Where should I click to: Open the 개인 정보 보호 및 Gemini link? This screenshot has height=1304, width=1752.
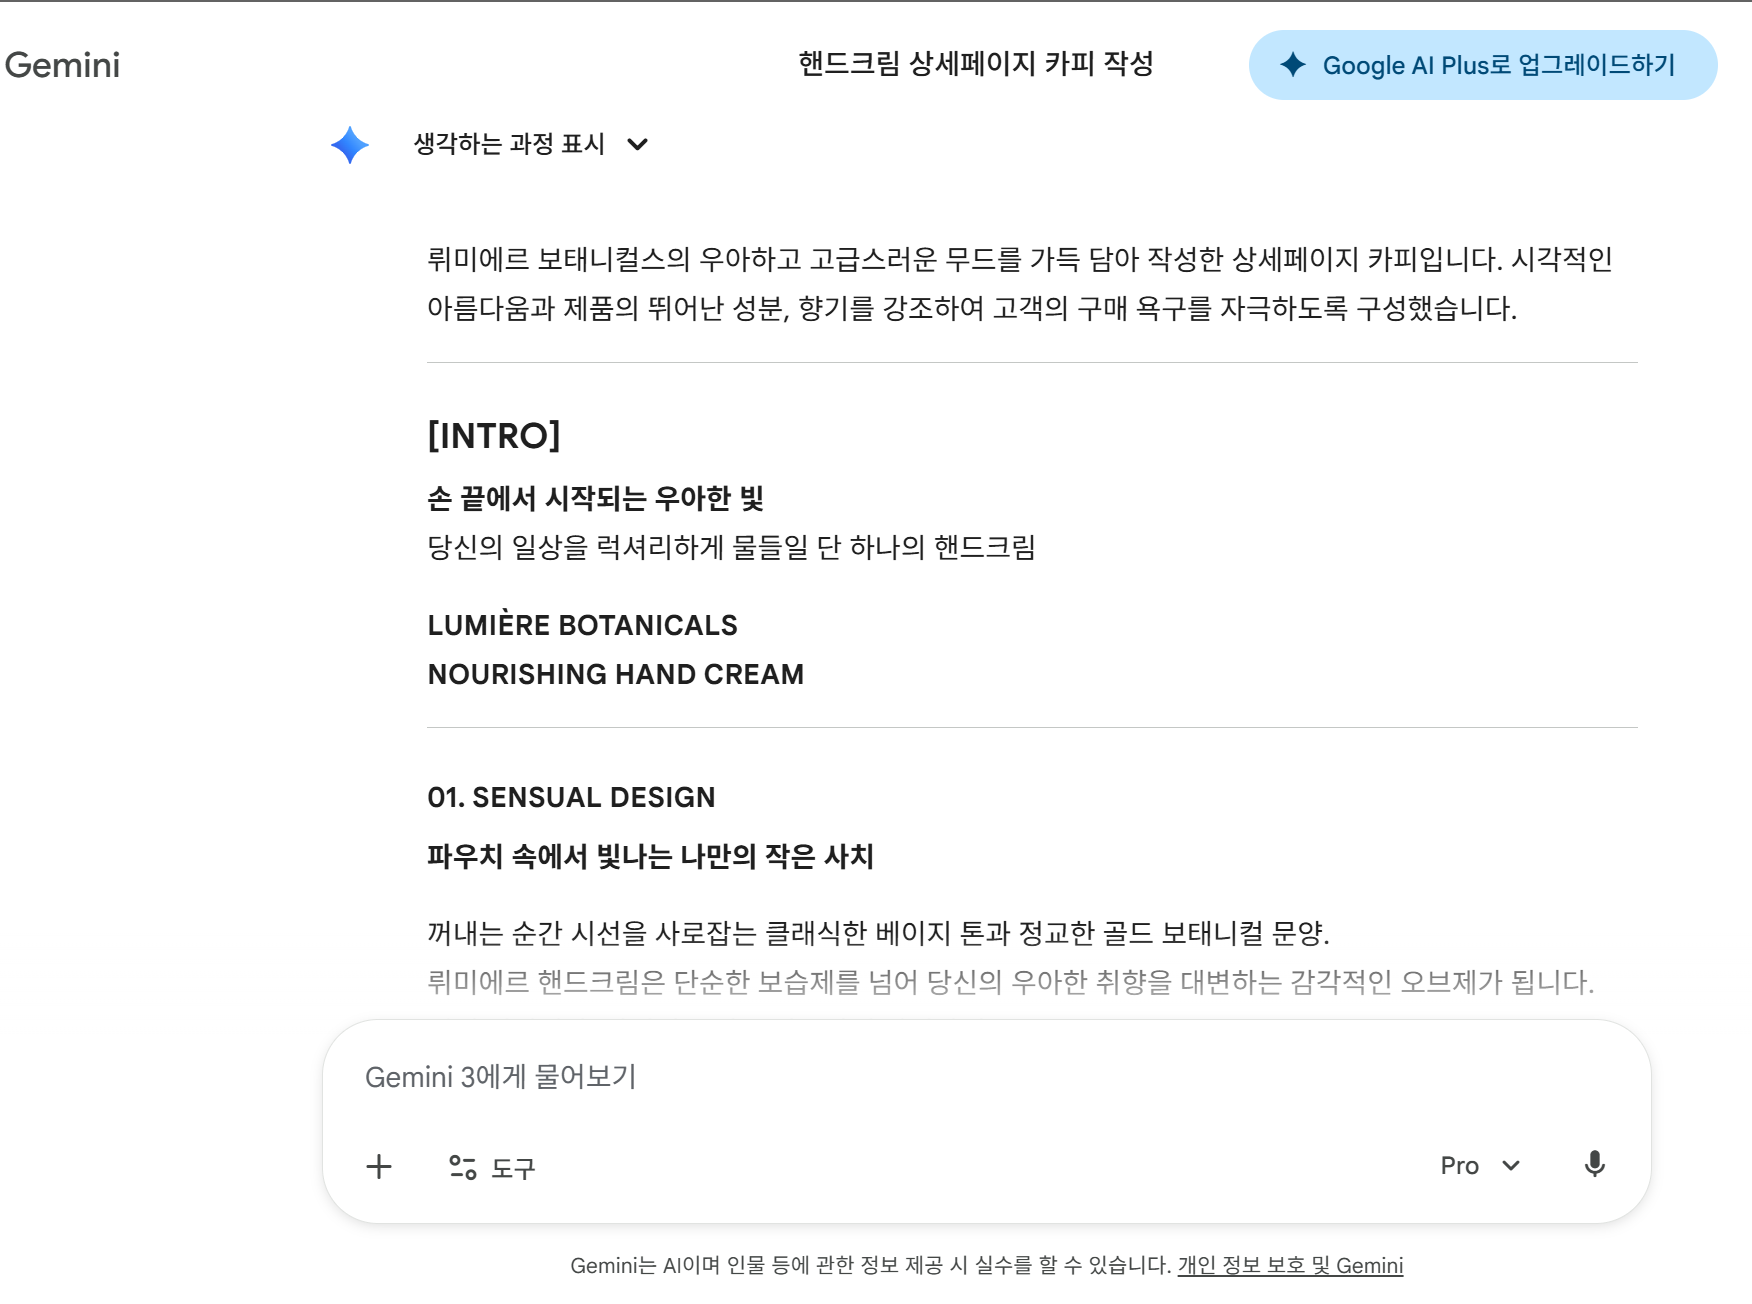pos(1290,1265)
